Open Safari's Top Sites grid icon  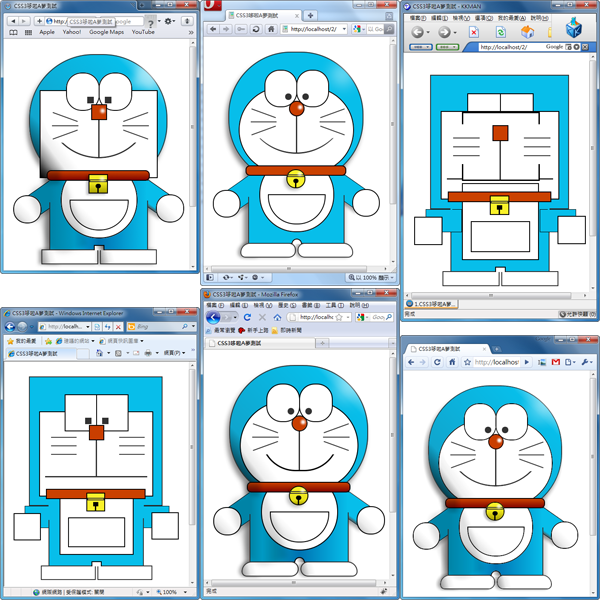(28, 33)
